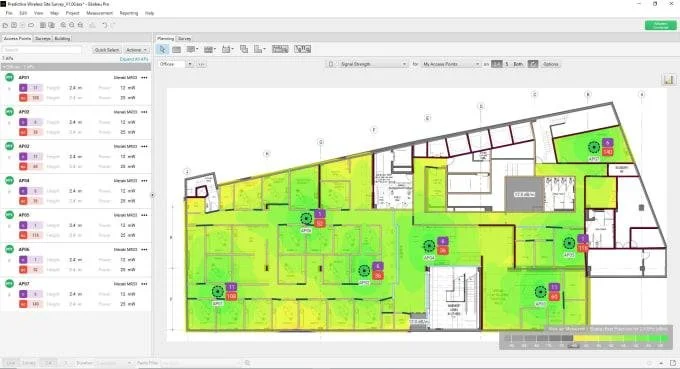Viewport: 680px width, 369px height.
Task: Toggle the Survey mode button in bottom bar
Action: [x=29, y=363]
